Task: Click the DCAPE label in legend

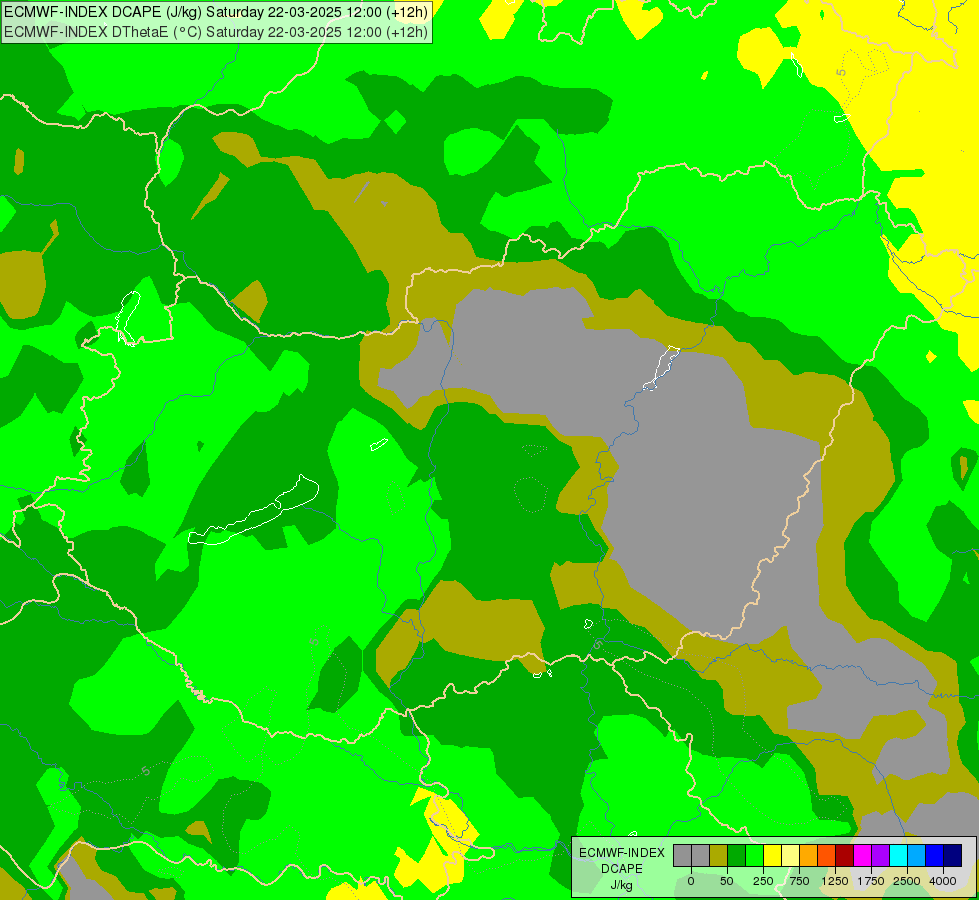Action: coord(622,869)
